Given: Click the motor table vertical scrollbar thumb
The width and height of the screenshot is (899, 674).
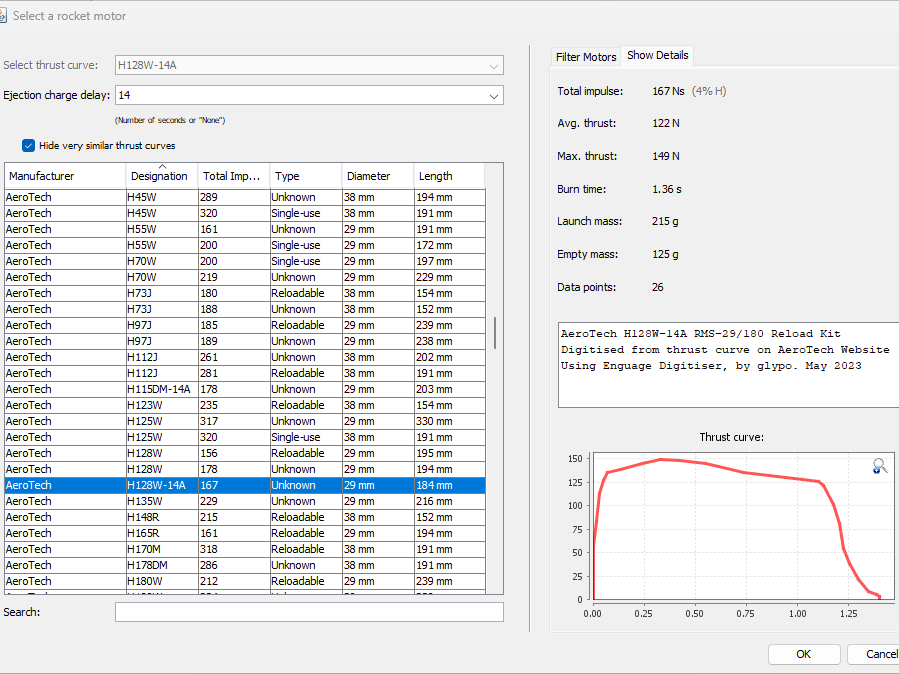Looking at the screenshot, I should tap(494, 332).
